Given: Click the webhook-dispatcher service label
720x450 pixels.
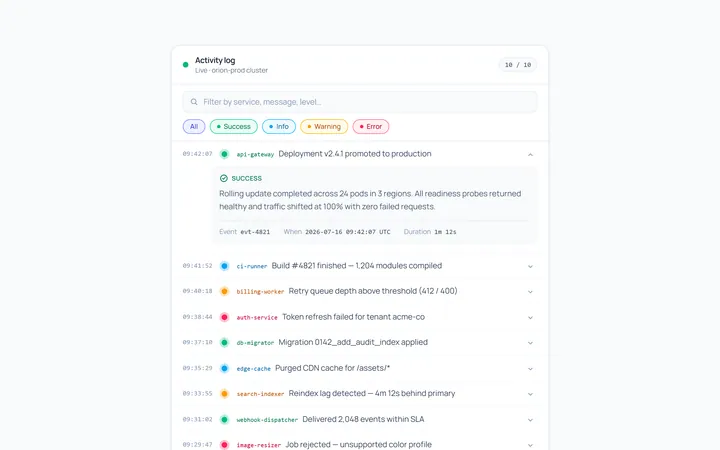Looking at the screenshot, I should tap(267, 420).
